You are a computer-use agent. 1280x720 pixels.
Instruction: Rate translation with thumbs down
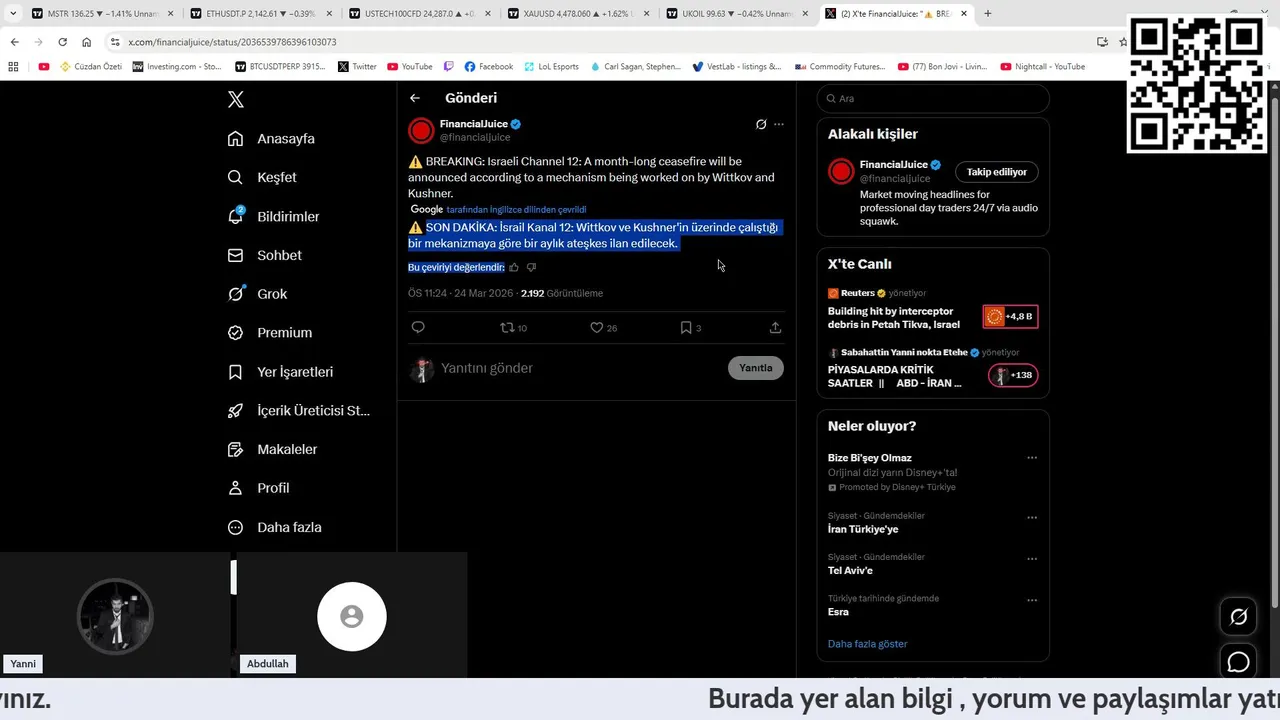[531, 267]
